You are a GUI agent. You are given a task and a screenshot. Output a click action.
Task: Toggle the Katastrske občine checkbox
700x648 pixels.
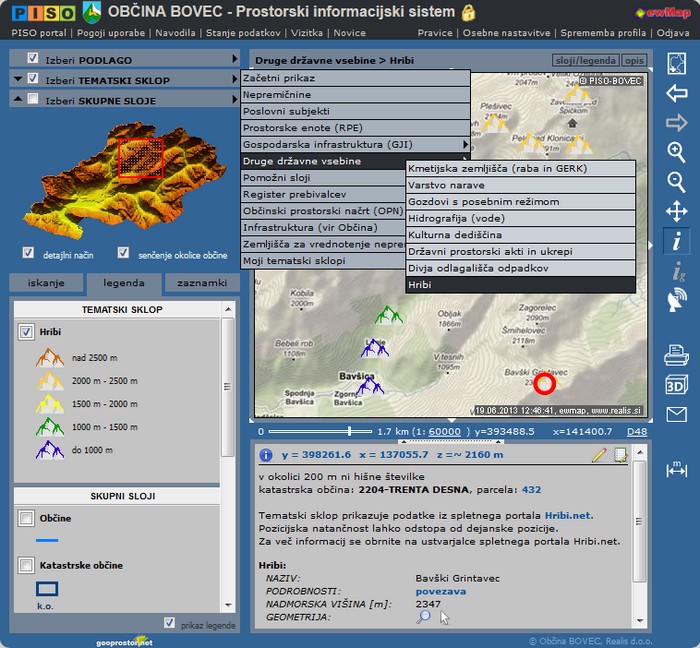[x=27, y=565]
